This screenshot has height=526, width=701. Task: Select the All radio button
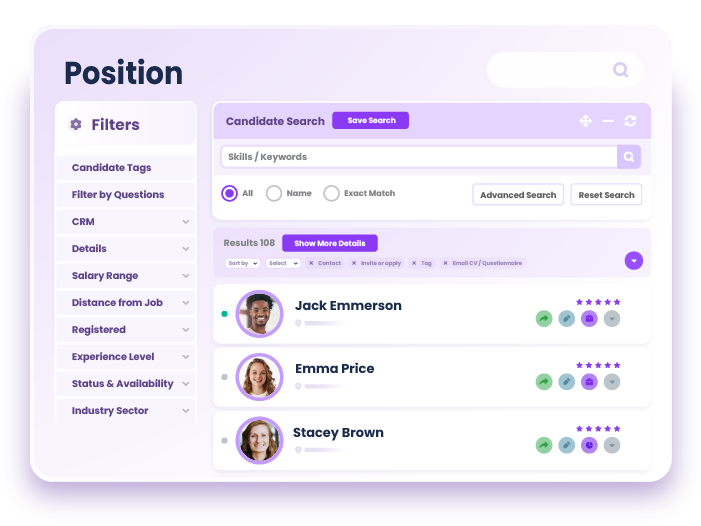click(229, 194)
